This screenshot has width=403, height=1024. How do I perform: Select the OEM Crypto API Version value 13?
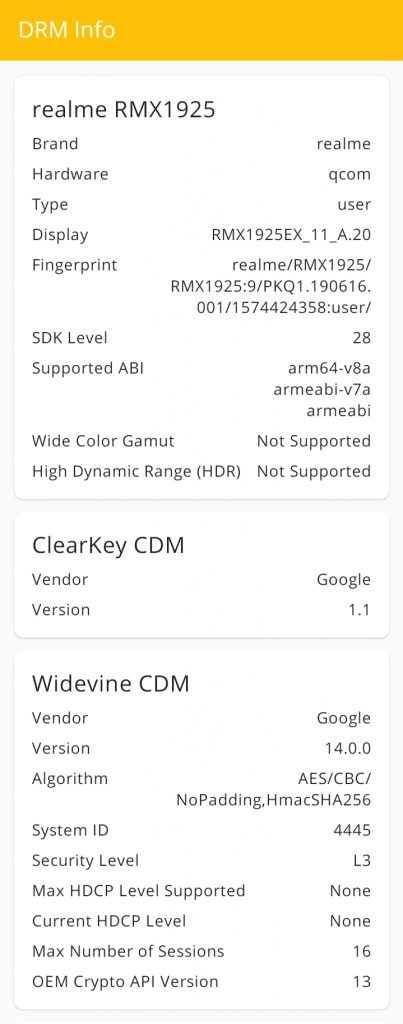(362, 982)
